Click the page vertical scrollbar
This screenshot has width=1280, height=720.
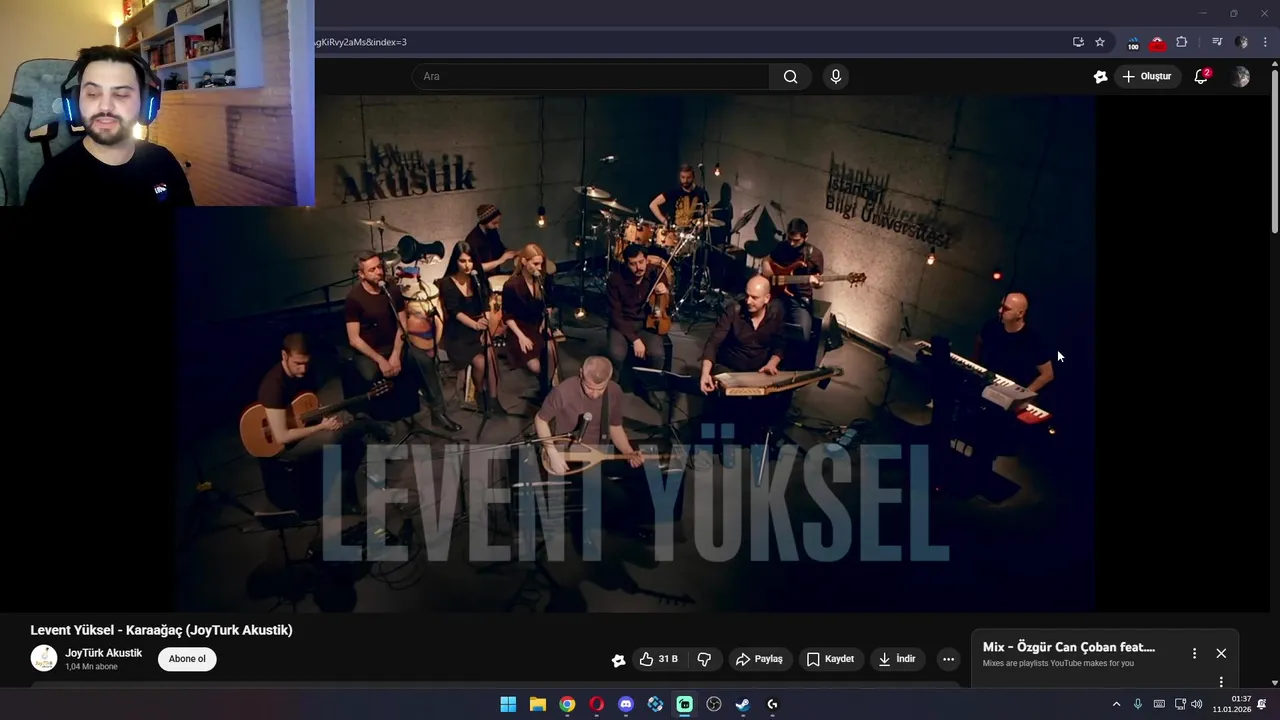(x=1274, y=150)
